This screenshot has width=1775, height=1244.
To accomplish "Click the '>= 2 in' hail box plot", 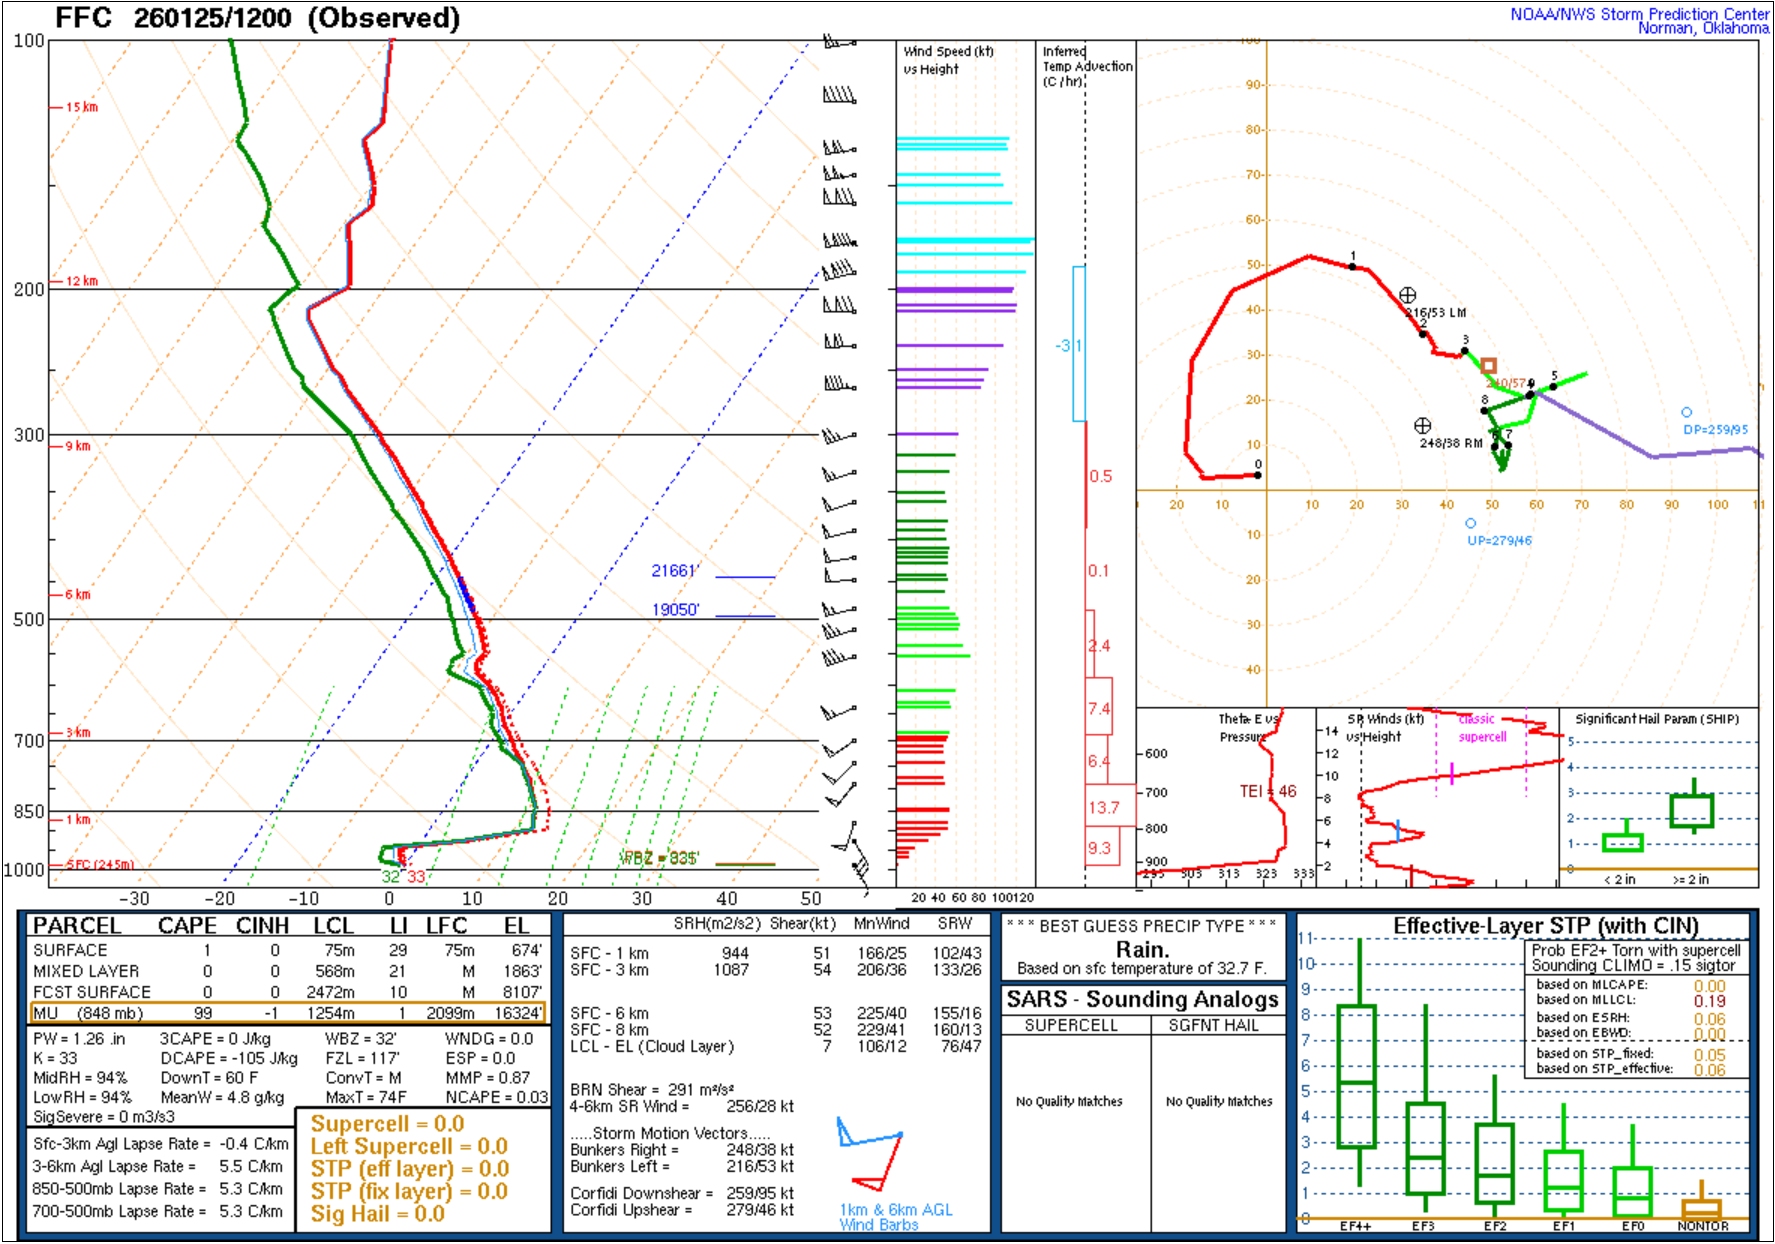I will [x=1692, y=810].
